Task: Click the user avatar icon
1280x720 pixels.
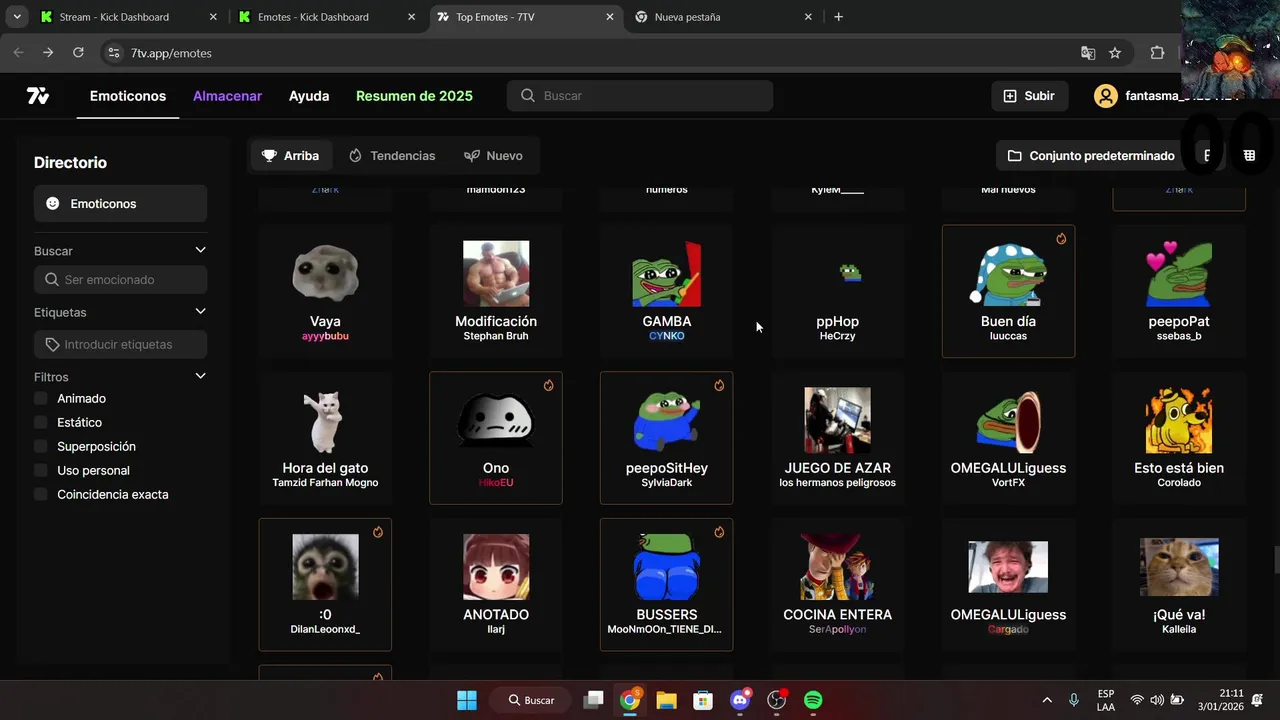Action: pos(1106,96)
